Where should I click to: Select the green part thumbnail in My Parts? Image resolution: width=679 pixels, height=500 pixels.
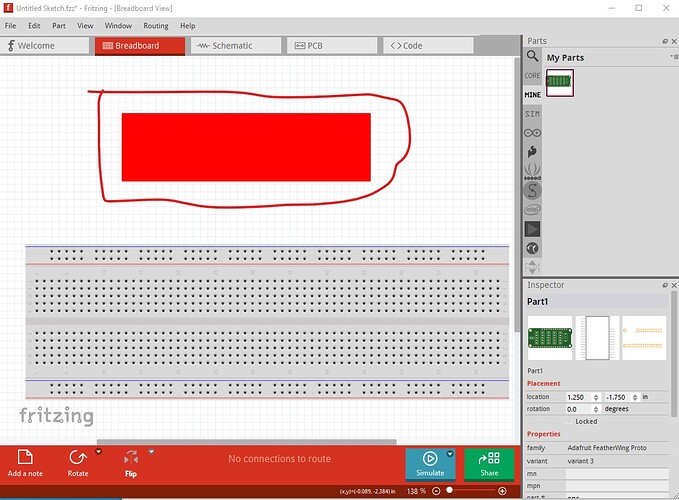point(559,82)
